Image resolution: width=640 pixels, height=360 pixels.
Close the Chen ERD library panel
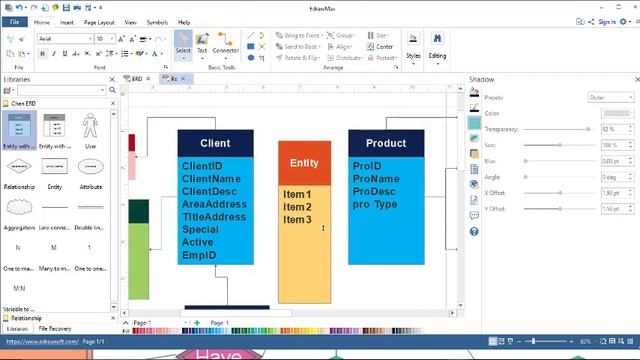tap(113, 104)
